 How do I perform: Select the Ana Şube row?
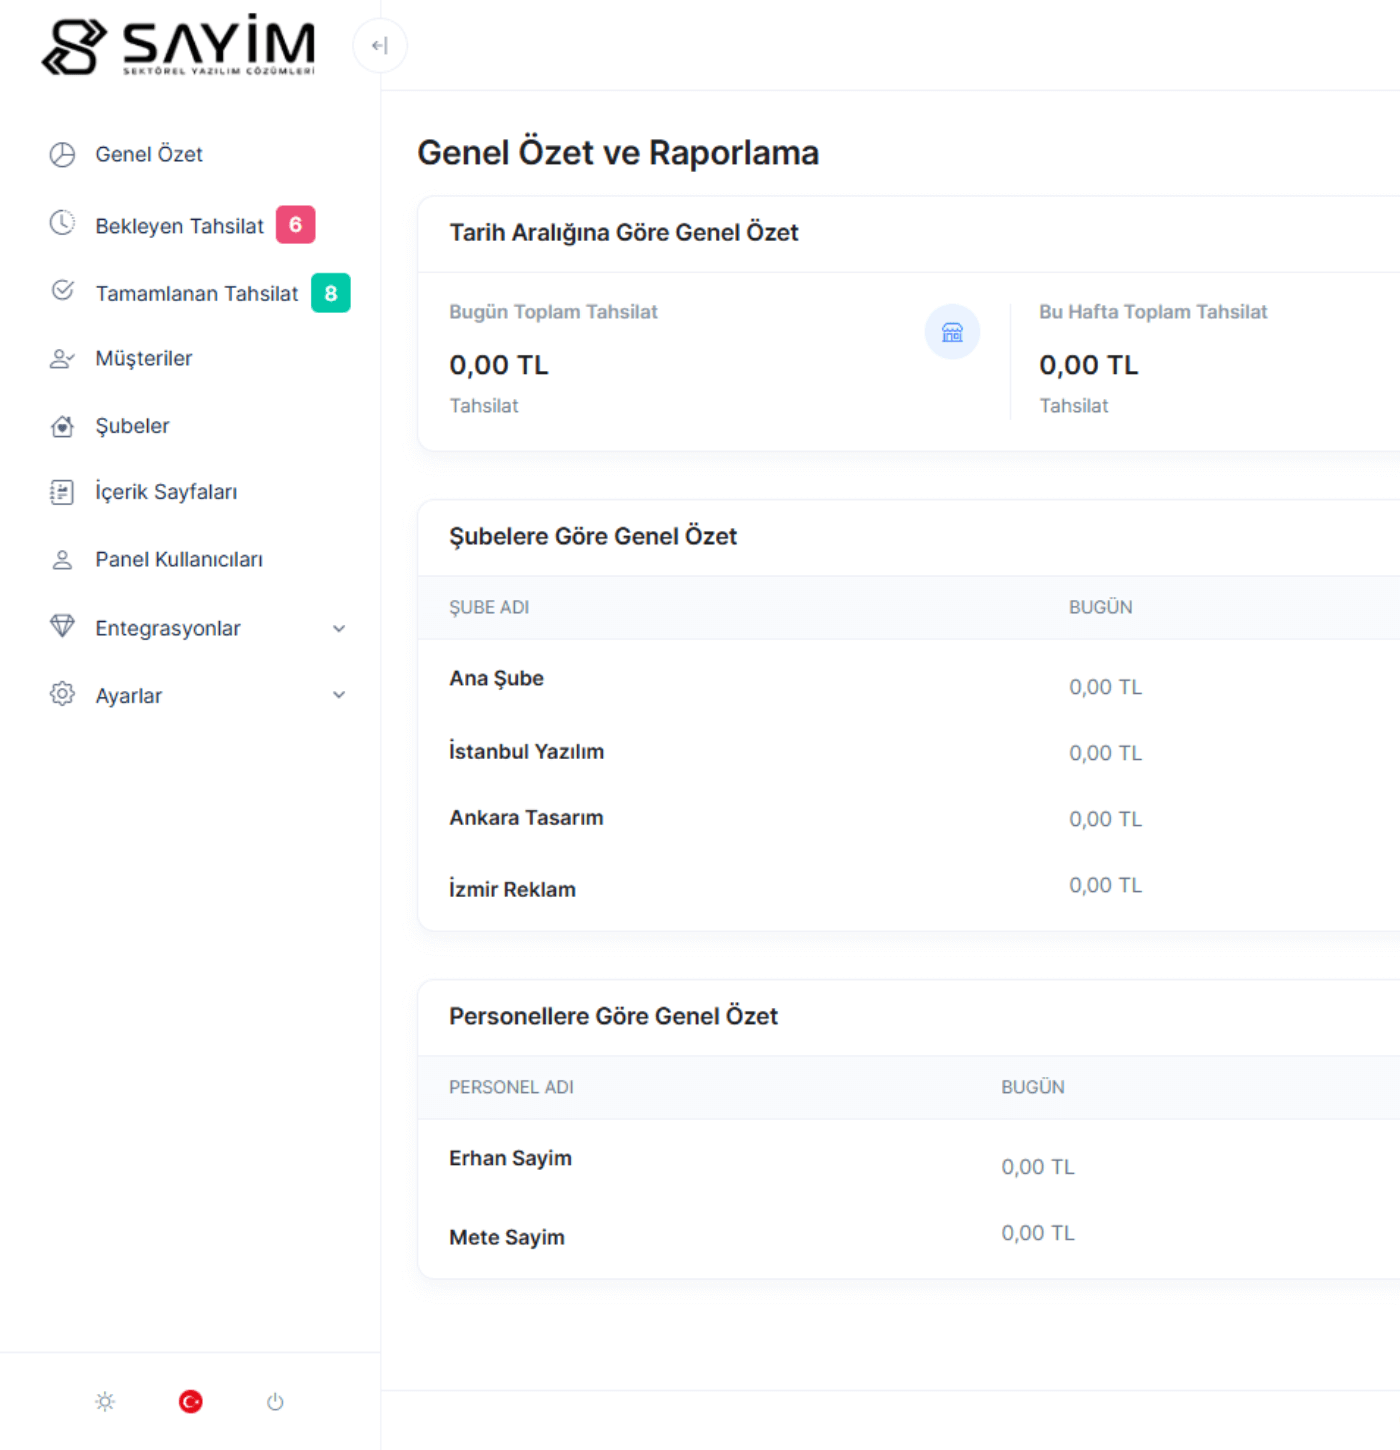click(496, 678)
